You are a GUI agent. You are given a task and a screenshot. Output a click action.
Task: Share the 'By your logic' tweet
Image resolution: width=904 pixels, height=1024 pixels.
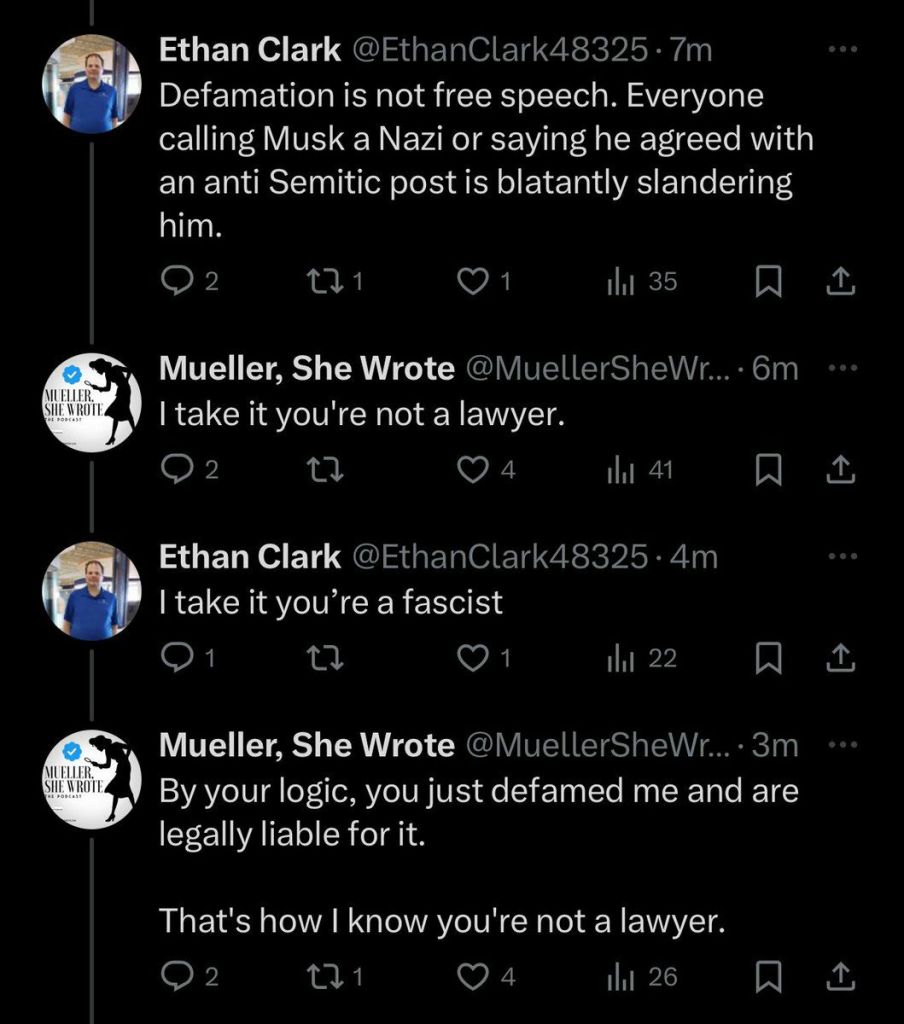pos(840,977)
